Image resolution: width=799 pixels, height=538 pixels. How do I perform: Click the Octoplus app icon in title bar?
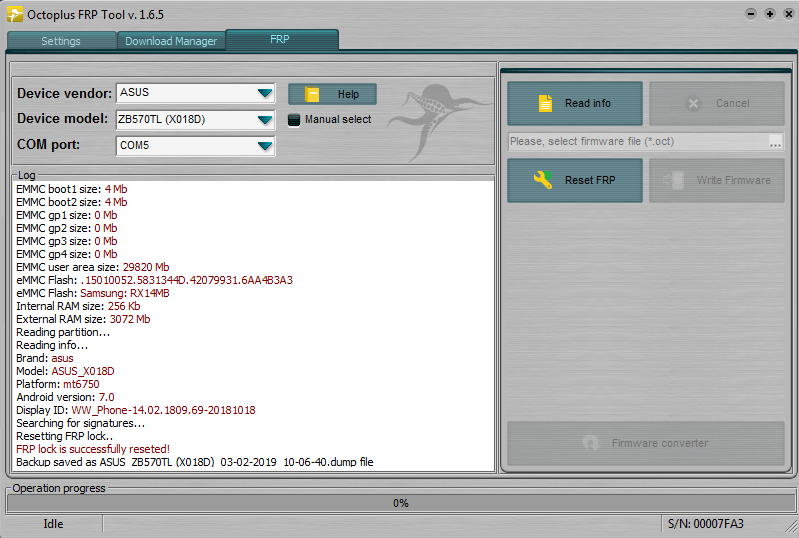[x=14, y=14]
